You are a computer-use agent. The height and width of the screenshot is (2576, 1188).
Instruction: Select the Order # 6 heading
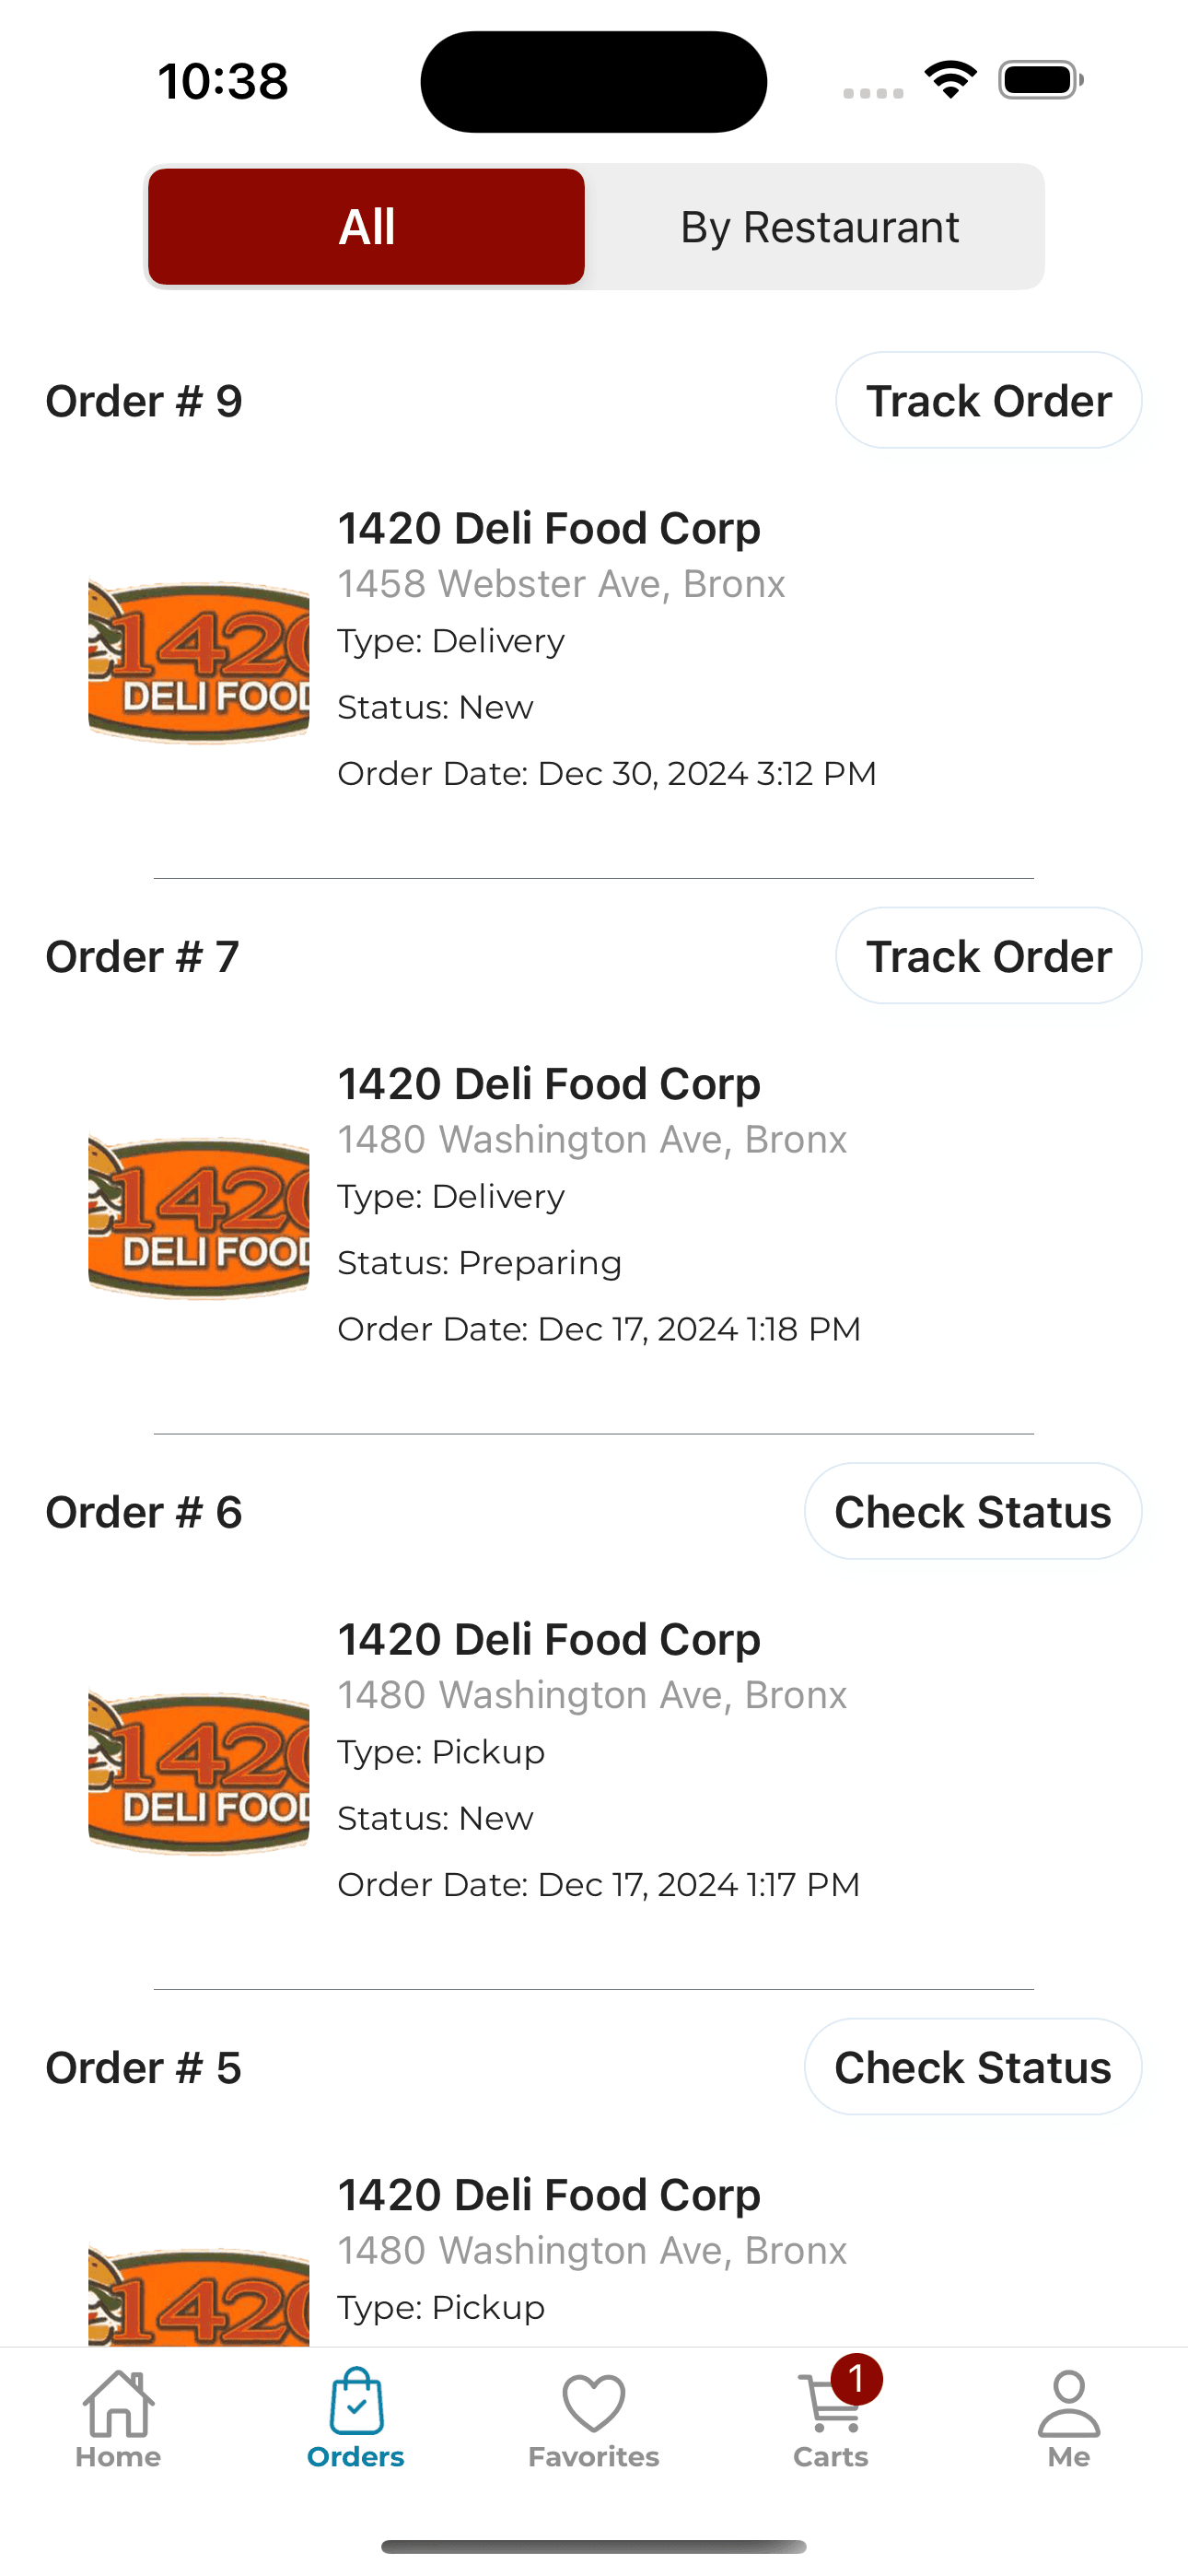point(144,1512)
